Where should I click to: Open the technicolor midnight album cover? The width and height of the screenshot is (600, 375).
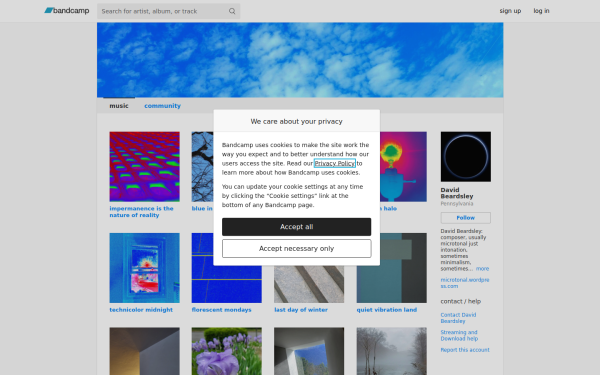pyautogui.click(x=145, y=268)
